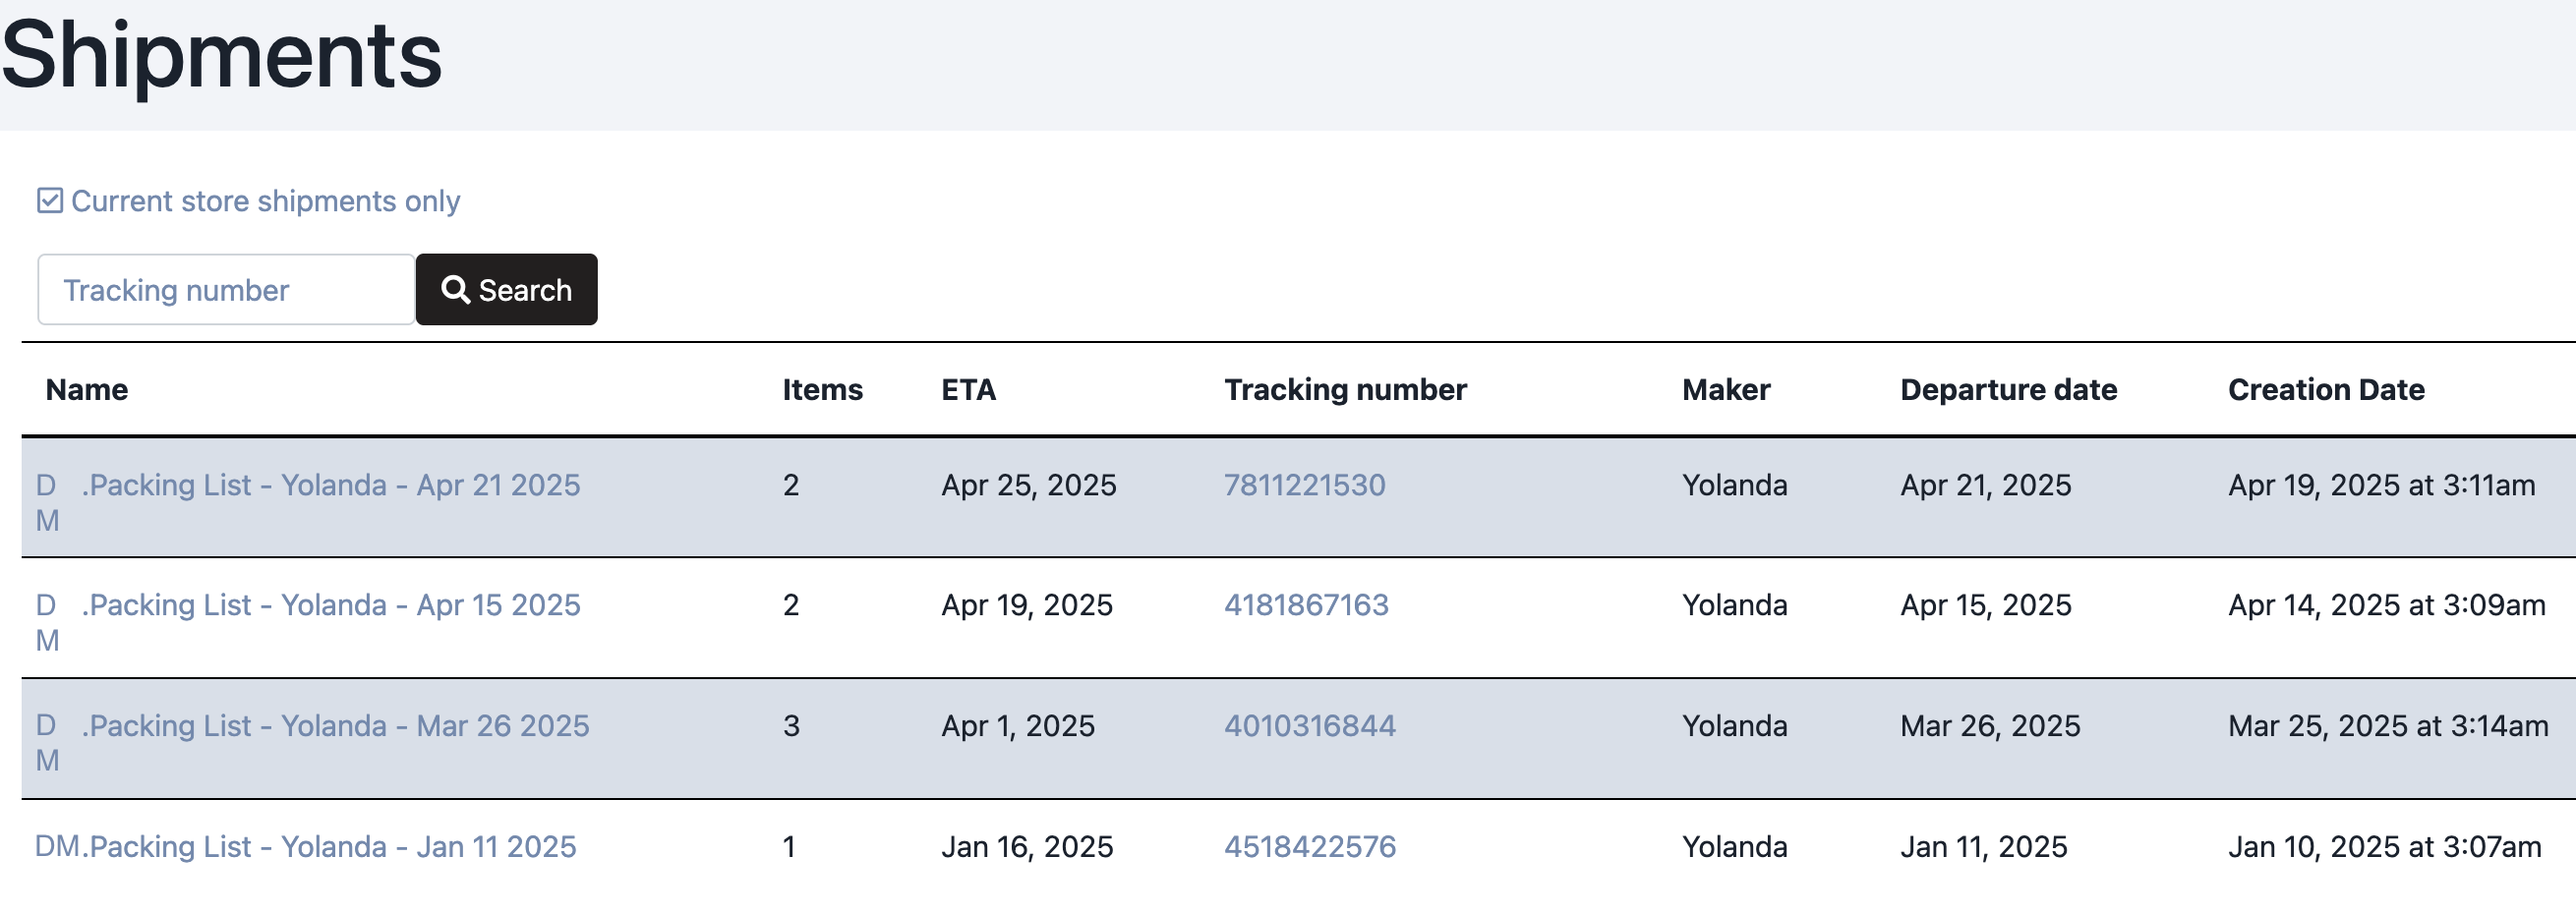Open Packing List Yolanda Mar 26 2025

pyautogui.click(x=335, y=726)
